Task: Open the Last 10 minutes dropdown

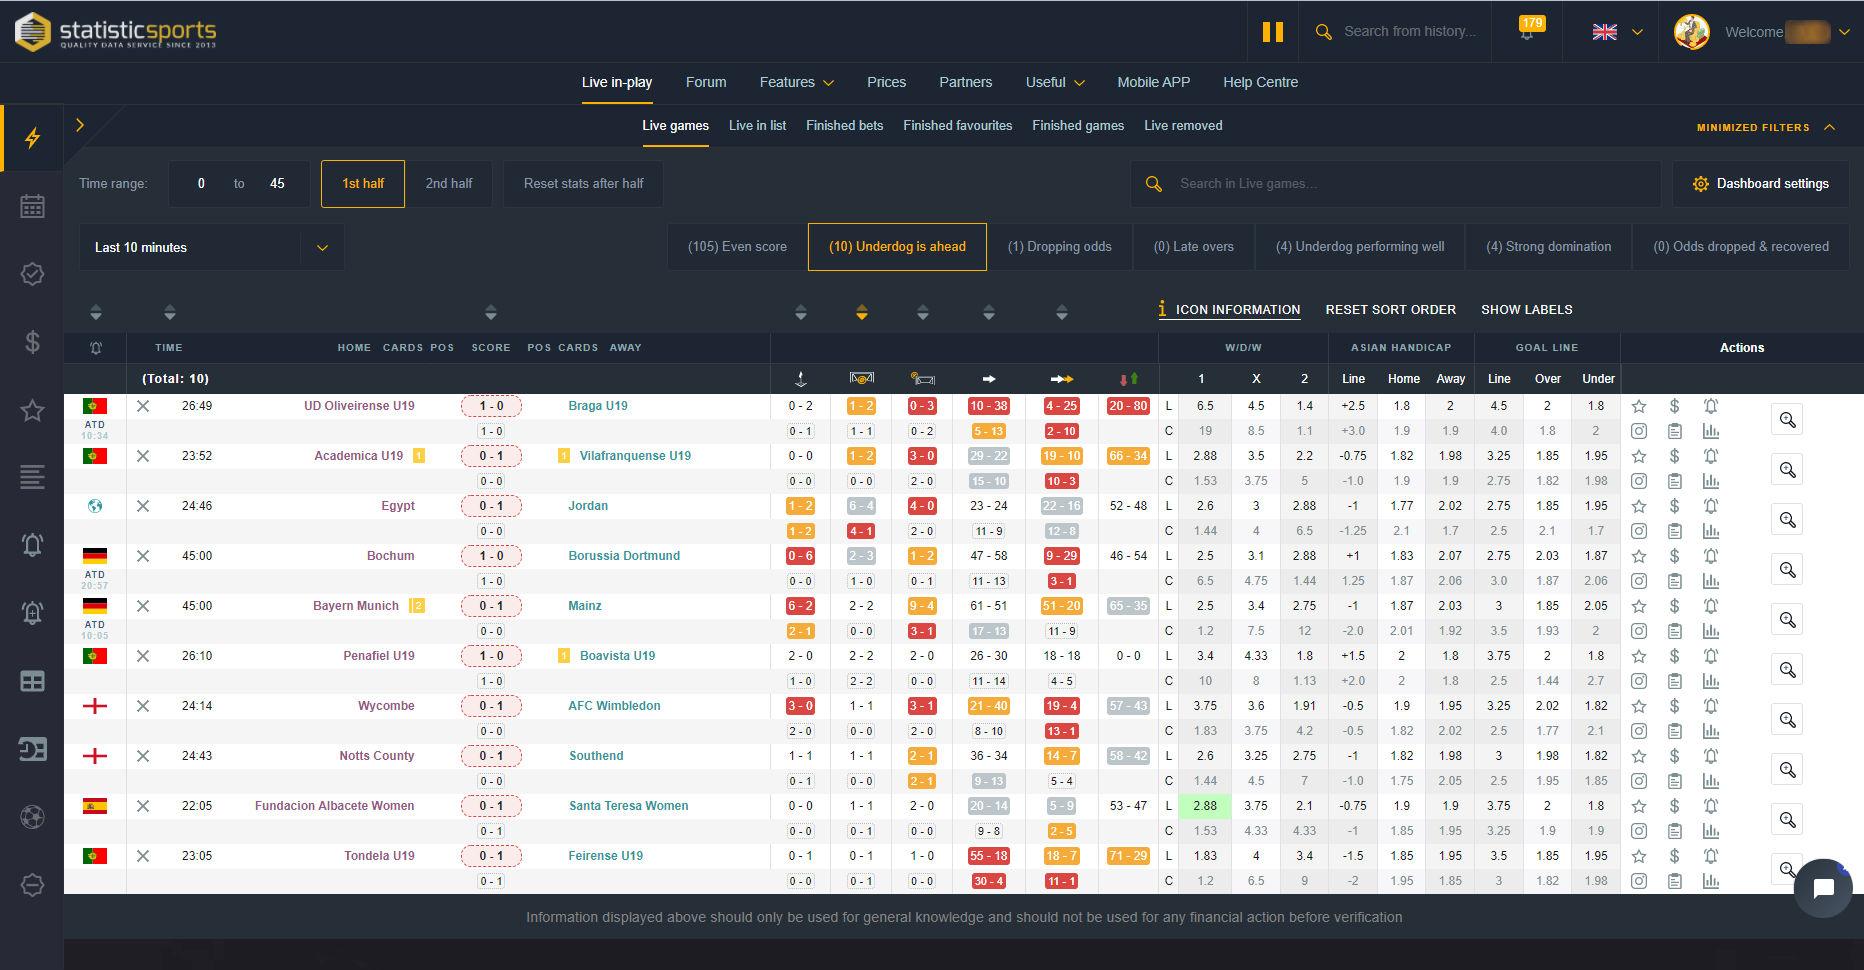Action: click(212, 247)
